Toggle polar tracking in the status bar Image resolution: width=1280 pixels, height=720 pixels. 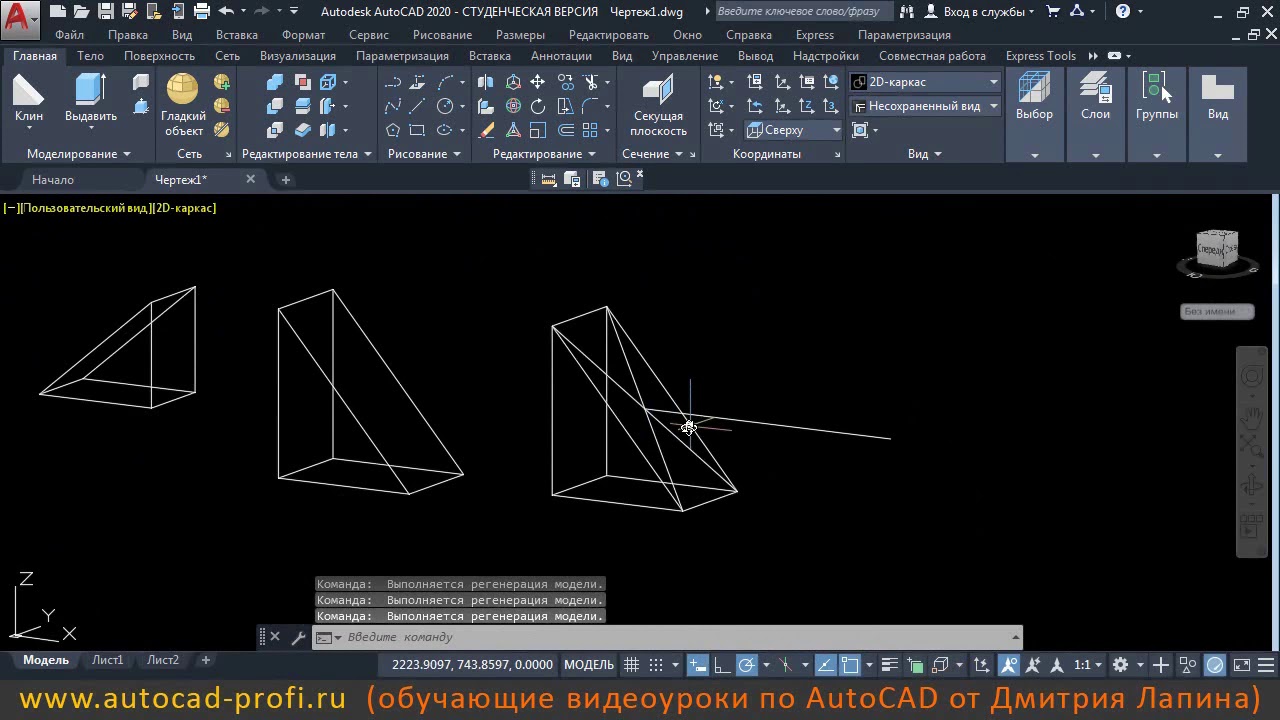coord(747,664)
